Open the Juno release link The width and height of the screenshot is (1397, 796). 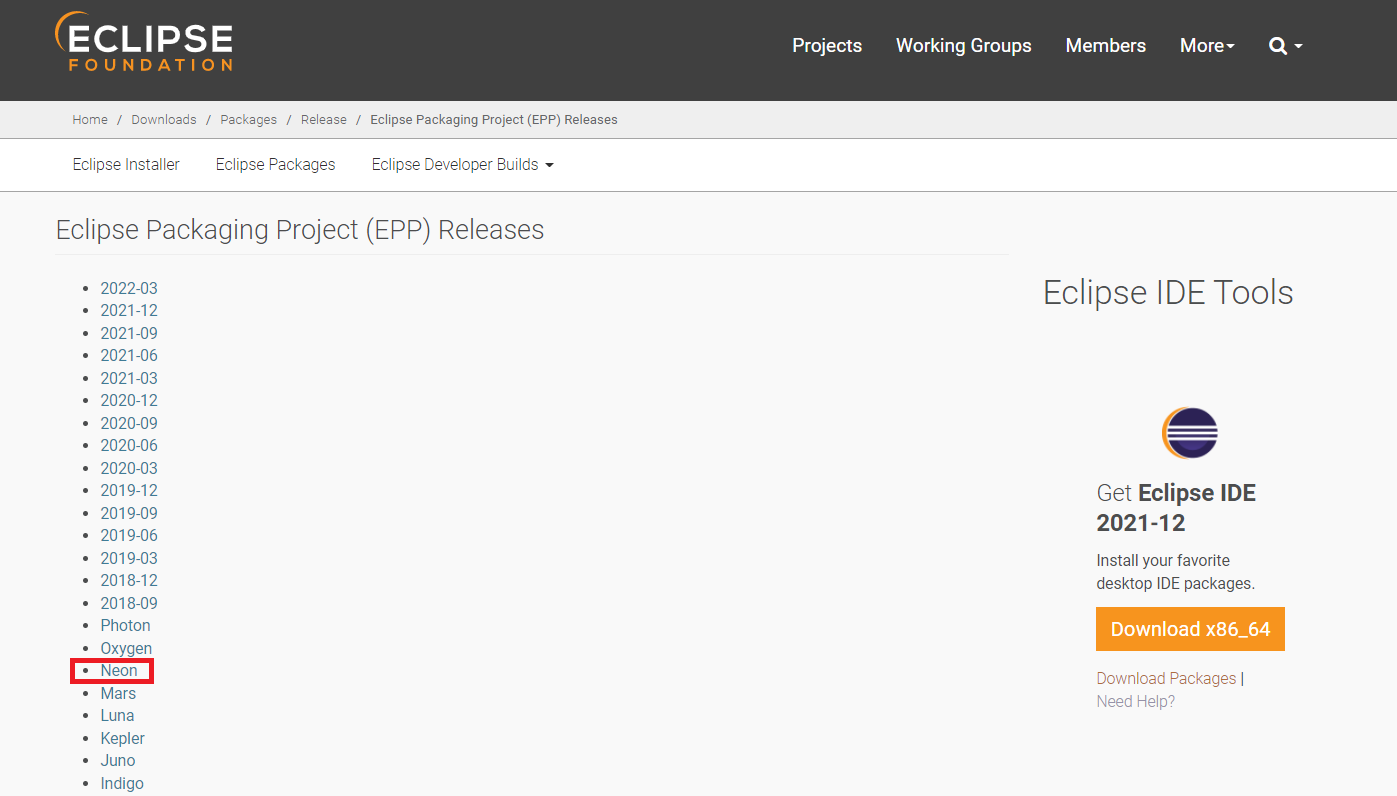tap(117, 760)
